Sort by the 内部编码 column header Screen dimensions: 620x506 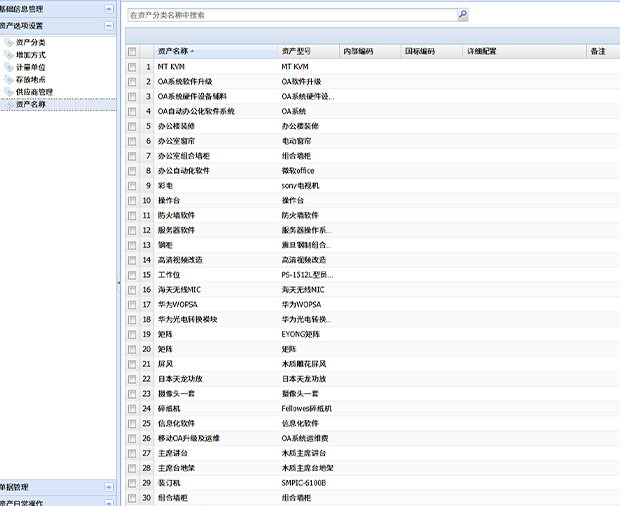tap(370, 51)
